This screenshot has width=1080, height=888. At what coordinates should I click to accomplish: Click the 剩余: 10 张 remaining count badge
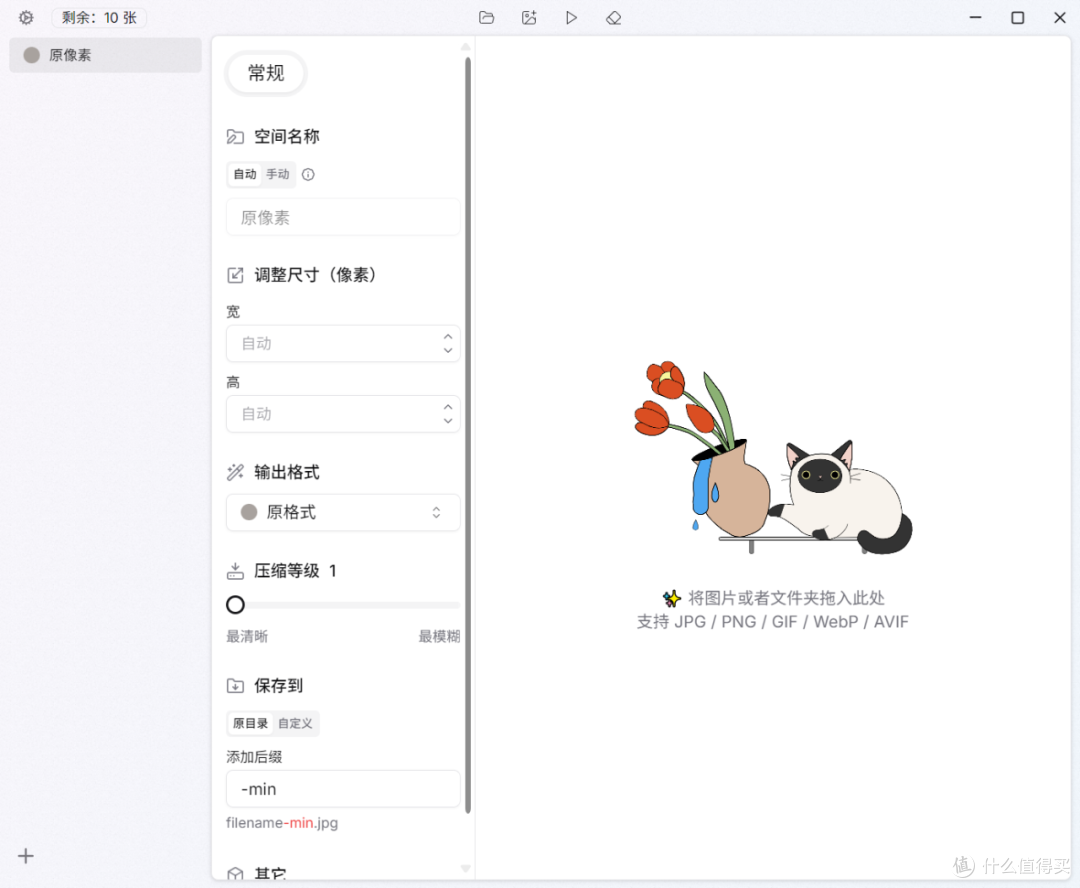click(99, 18)
